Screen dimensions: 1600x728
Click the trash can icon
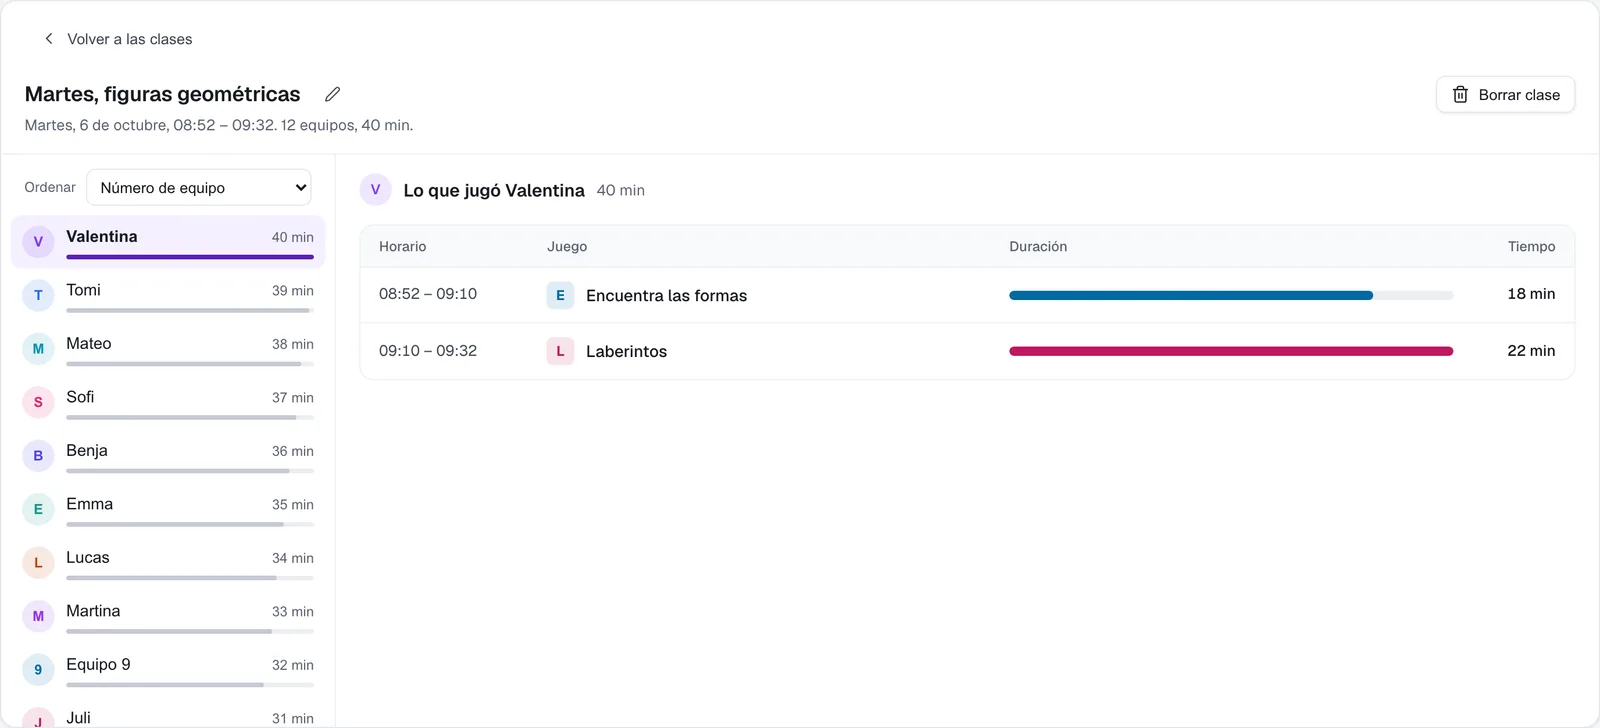[1460, 95]
